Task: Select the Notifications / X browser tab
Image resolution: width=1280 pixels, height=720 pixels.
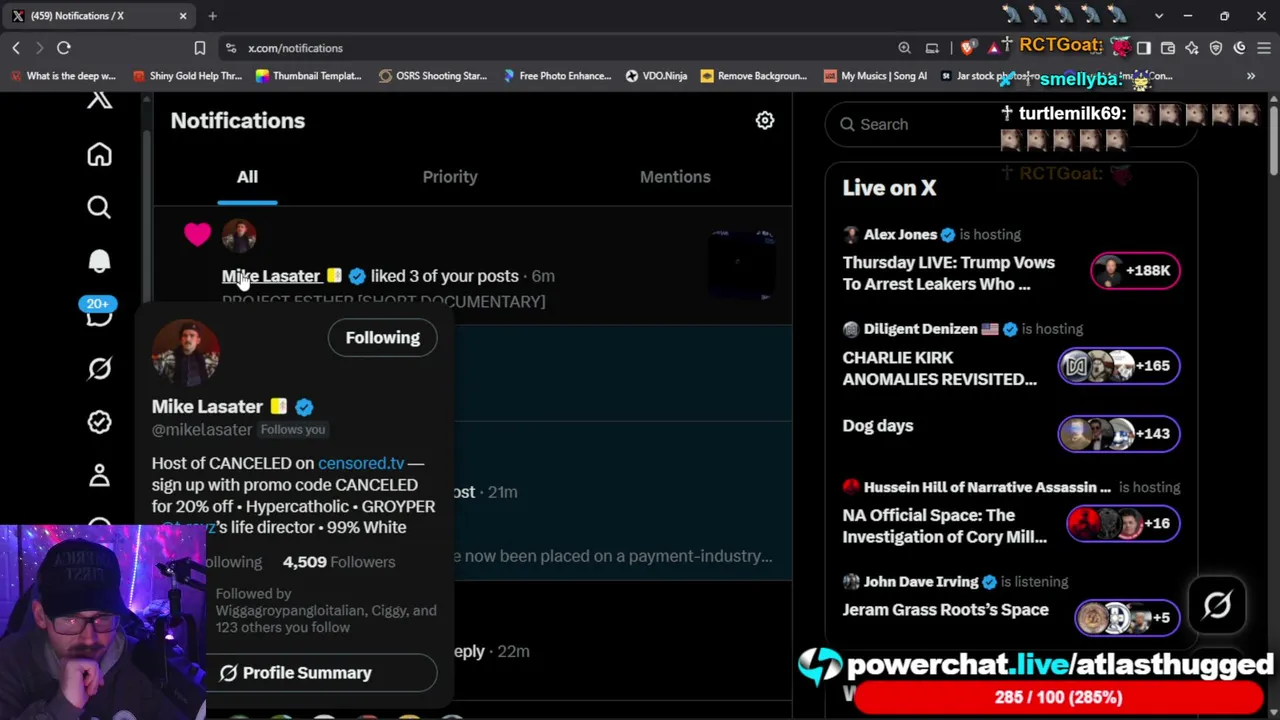Action: [x=99, y=16]
